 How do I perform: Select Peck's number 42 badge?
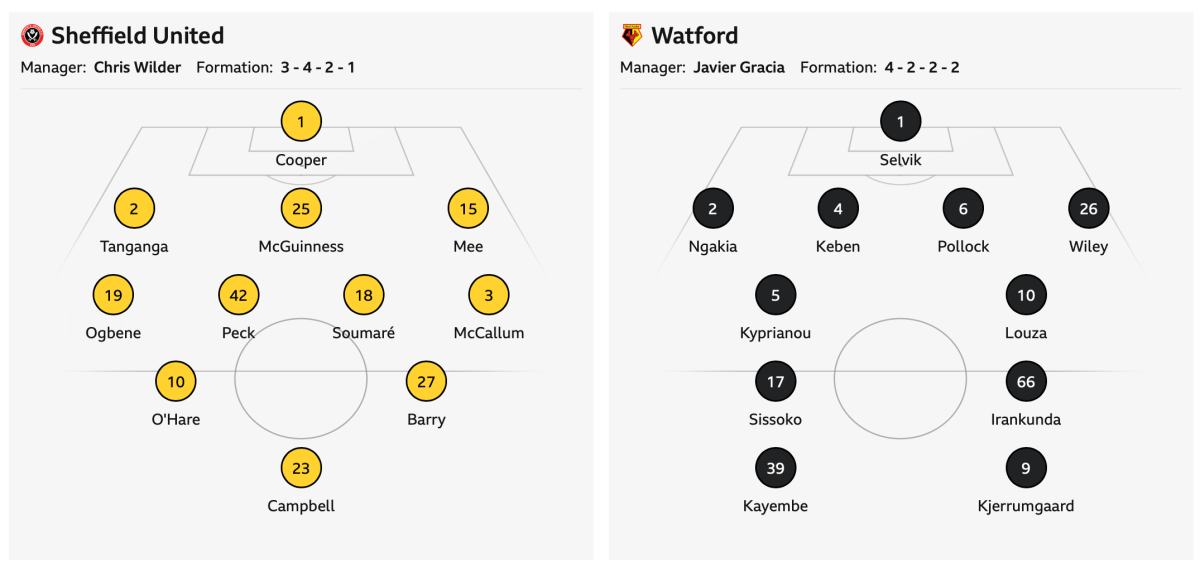[x=238, y=295]
